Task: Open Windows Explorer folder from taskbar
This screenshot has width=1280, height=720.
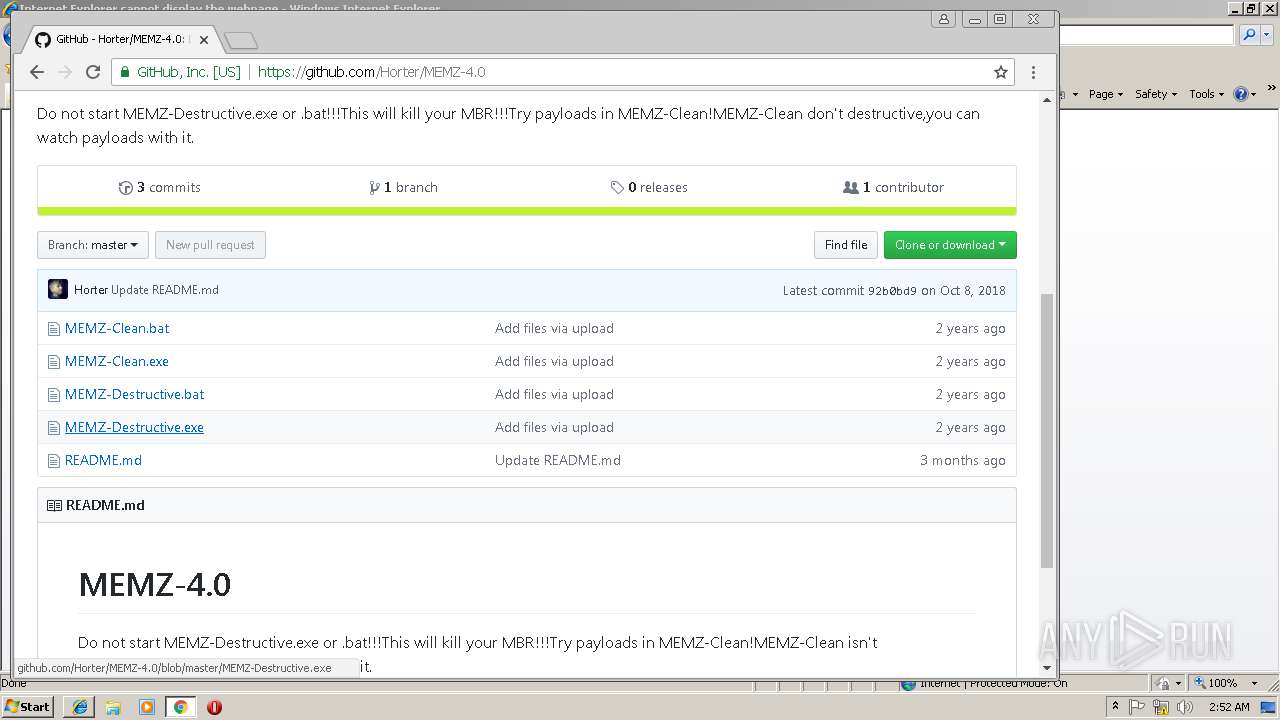Action: pyautogui.click(x=113, y=707)
